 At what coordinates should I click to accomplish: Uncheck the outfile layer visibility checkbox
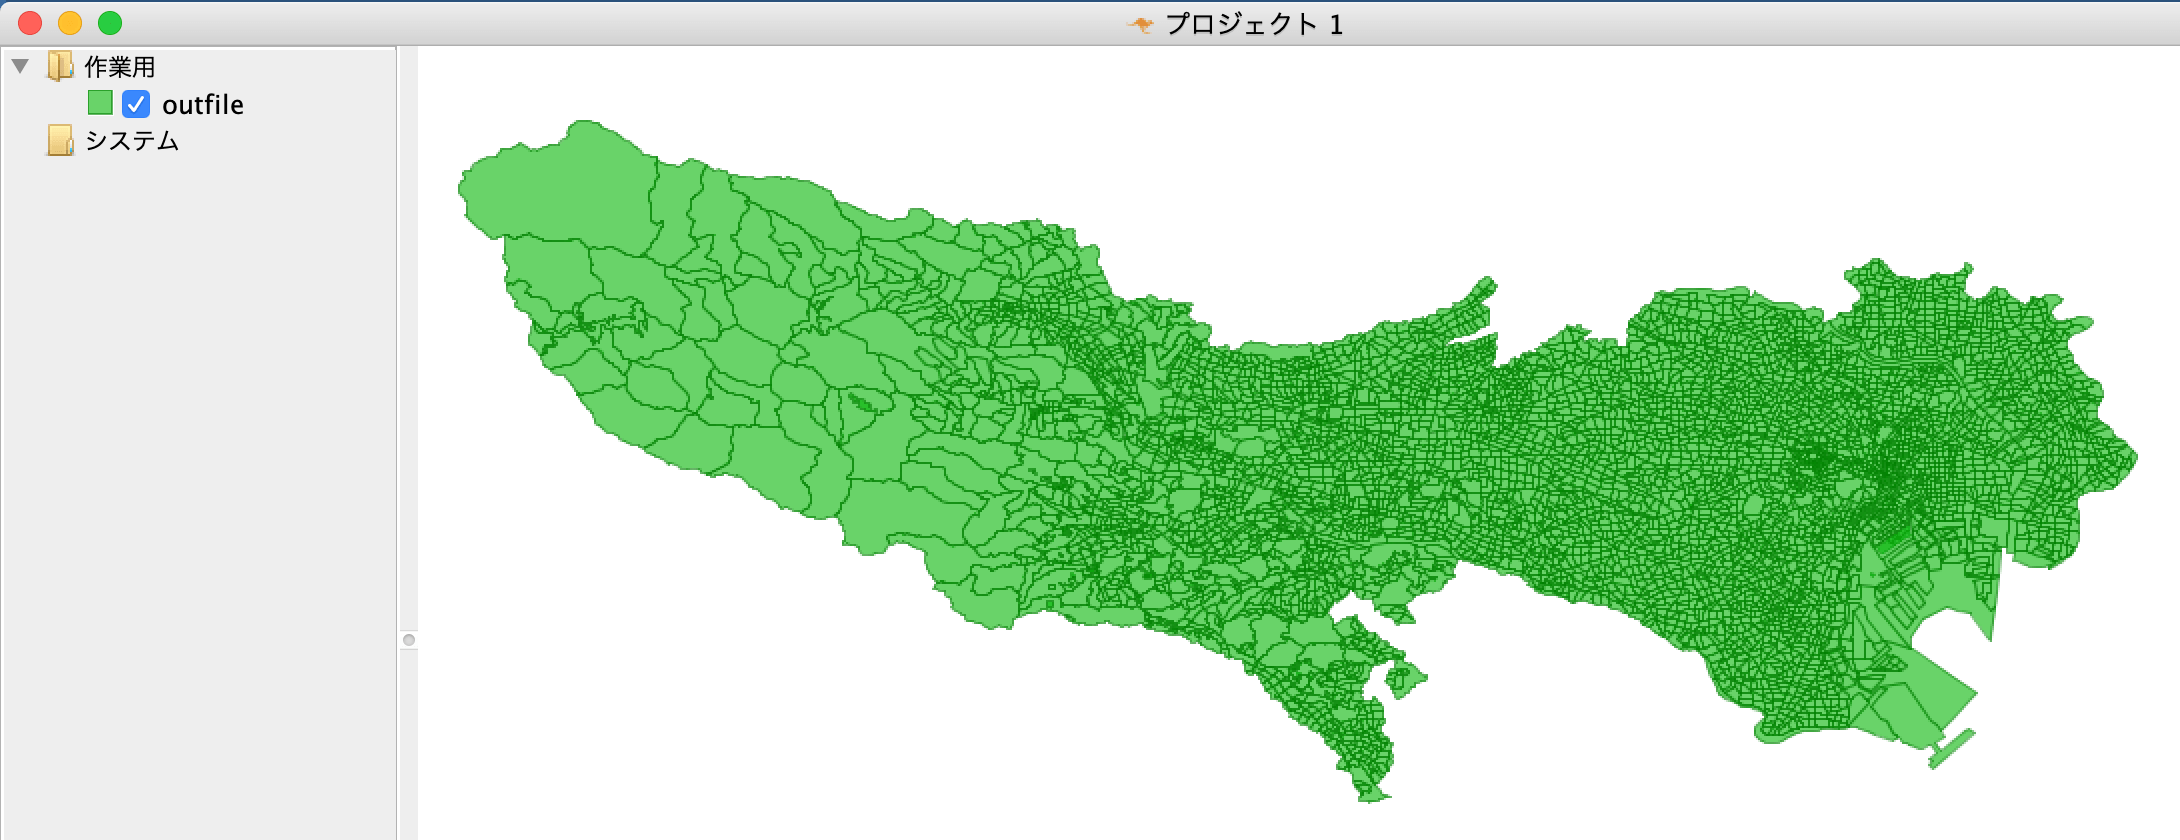click(x=136, y=104)
